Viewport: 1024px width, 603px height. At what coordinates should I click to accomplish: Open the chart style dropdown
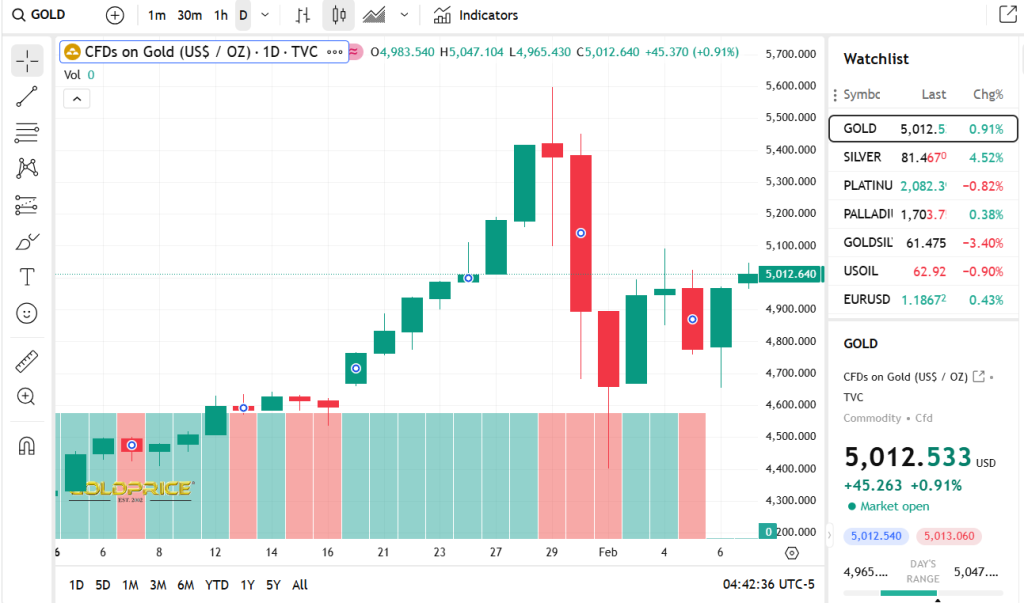404,15
